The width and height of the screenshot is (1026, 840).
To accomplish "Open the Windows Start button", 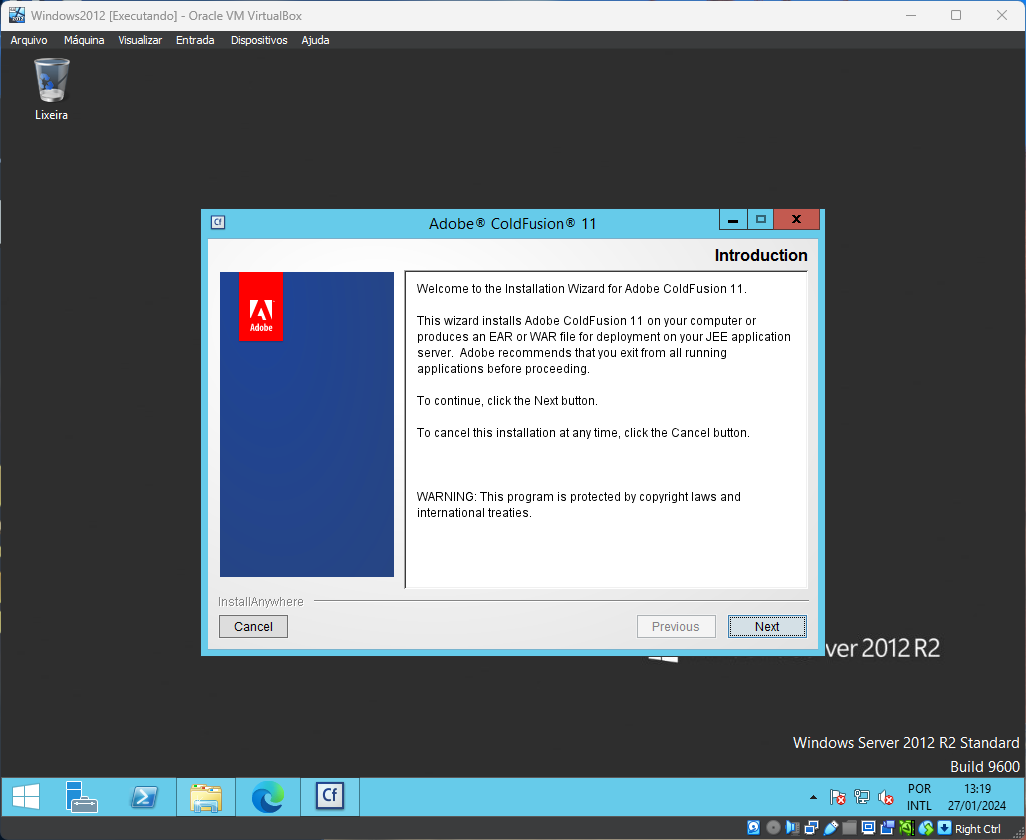I will (x=26, y=796).
